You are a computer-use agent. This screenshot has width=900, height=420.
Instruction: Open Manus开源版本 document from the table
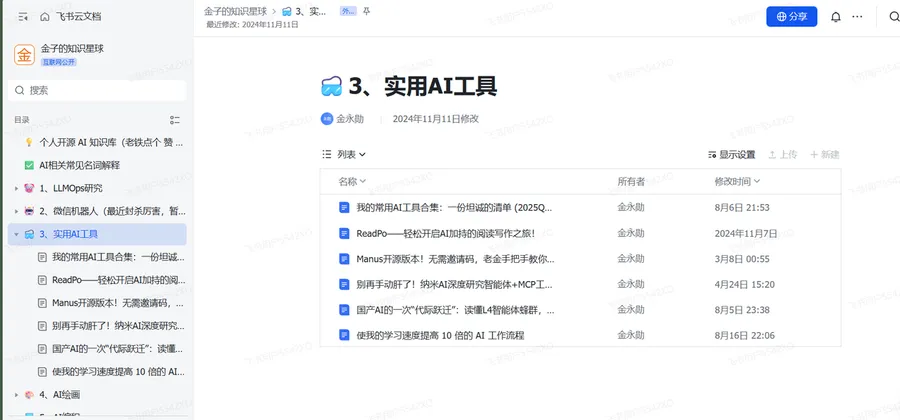pos(456,259)
